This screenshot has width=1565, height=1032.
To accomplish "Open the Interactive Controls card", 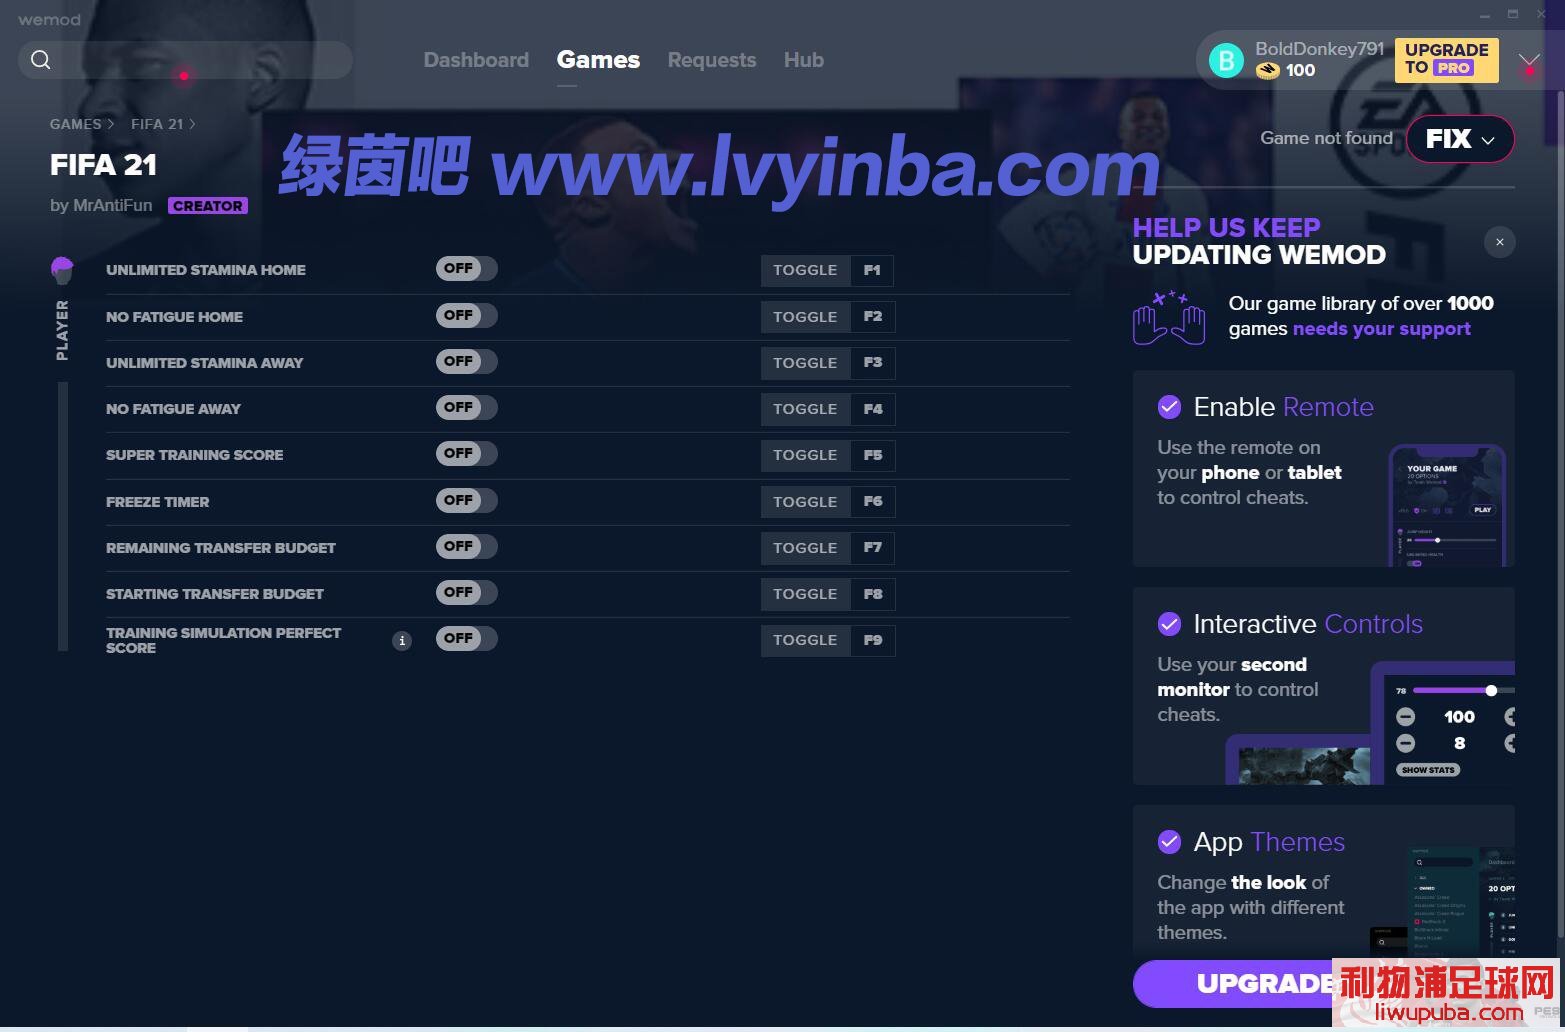I will point(1323,686).
